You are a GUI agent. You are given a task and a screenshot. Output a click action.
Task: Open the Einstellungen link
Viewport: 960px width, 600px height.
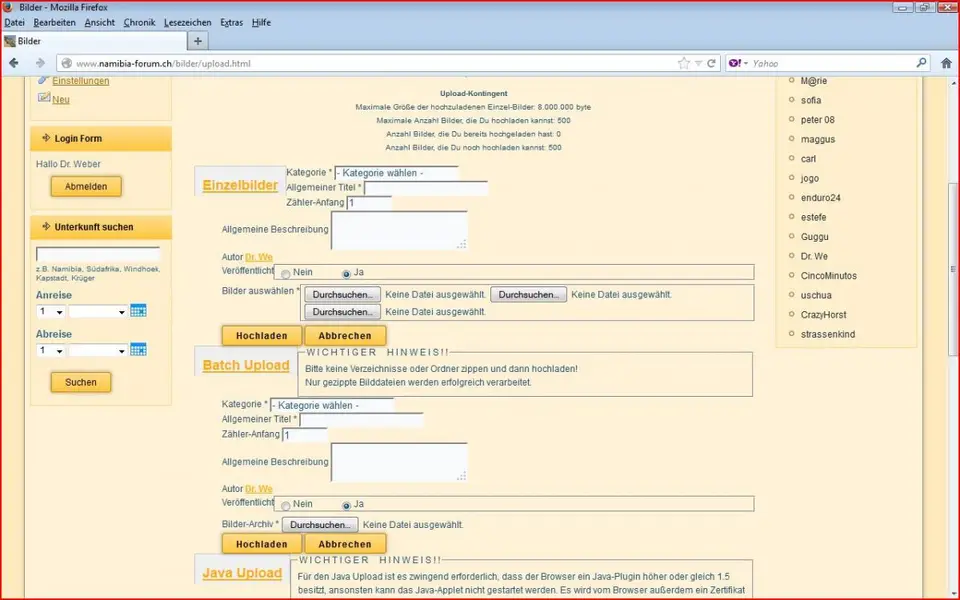click(x=81, y=81)
